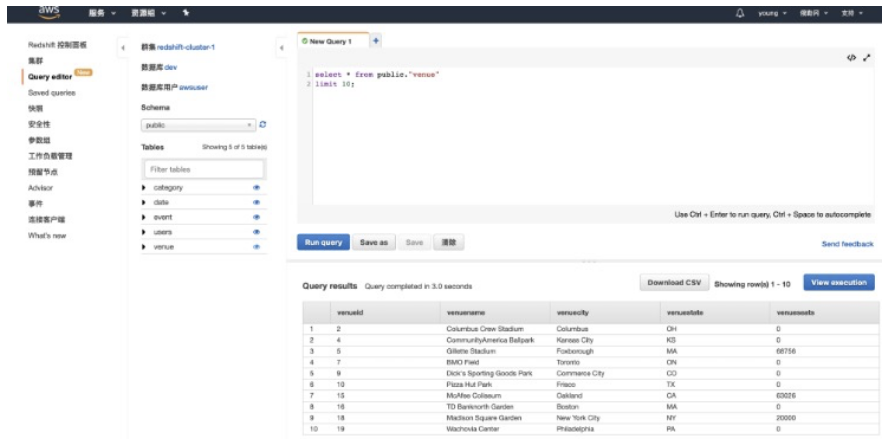Expand the venue table columns
887x441 pixels.
144,247
